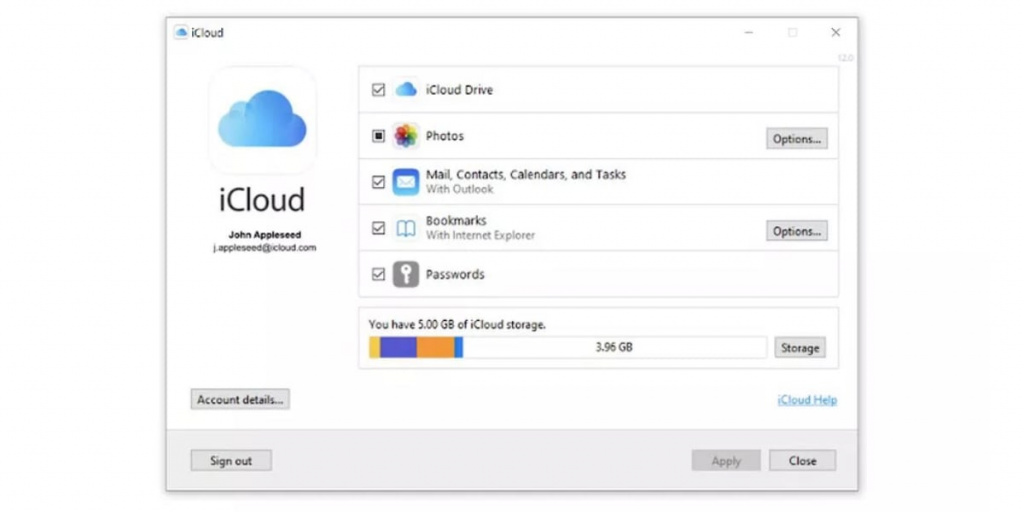Click the Mail envelope icon

[406, 182]
